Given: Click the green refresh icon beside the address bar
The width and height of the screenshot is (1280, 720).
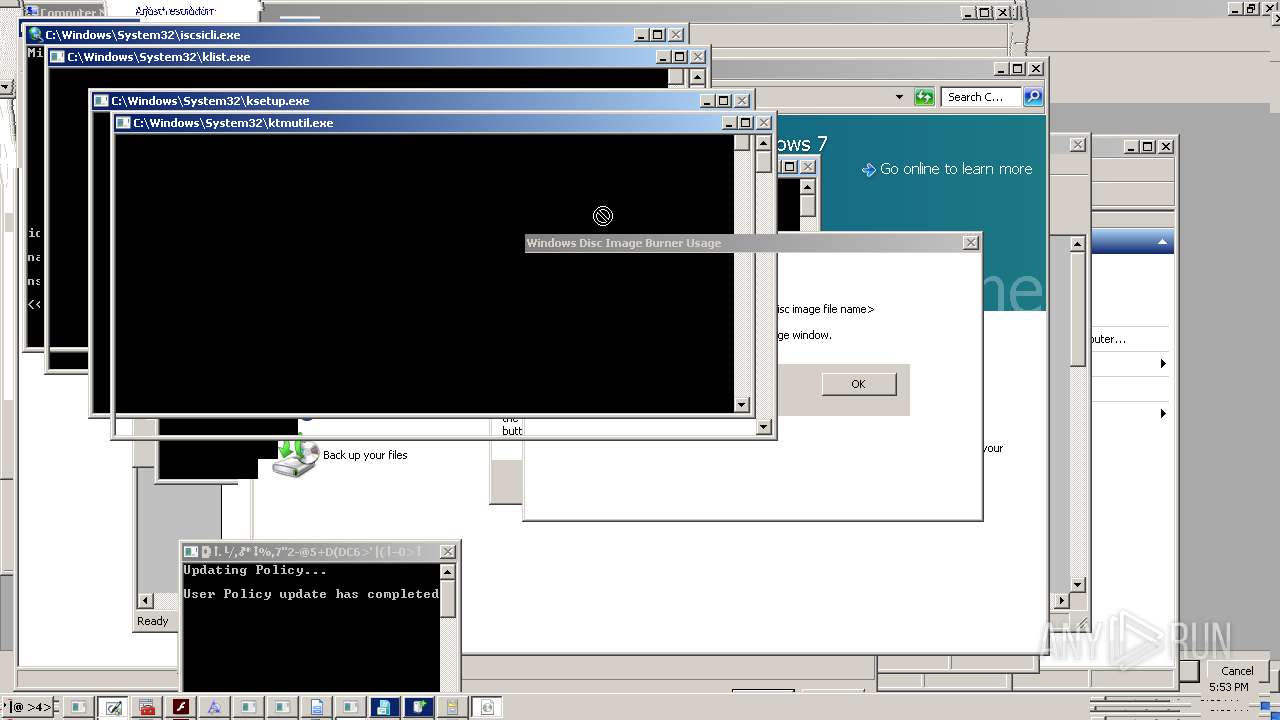Looking at the screenshot, I should (924, 97).
